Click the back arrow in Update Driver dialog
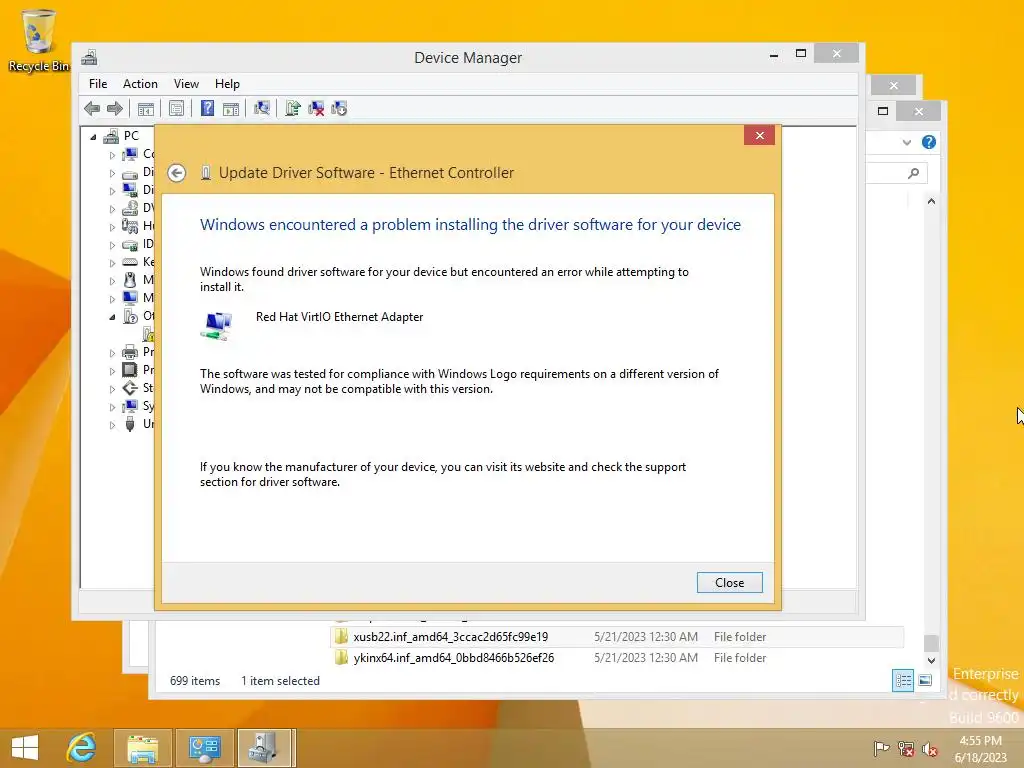1024x768 pixels. point(176,173)
